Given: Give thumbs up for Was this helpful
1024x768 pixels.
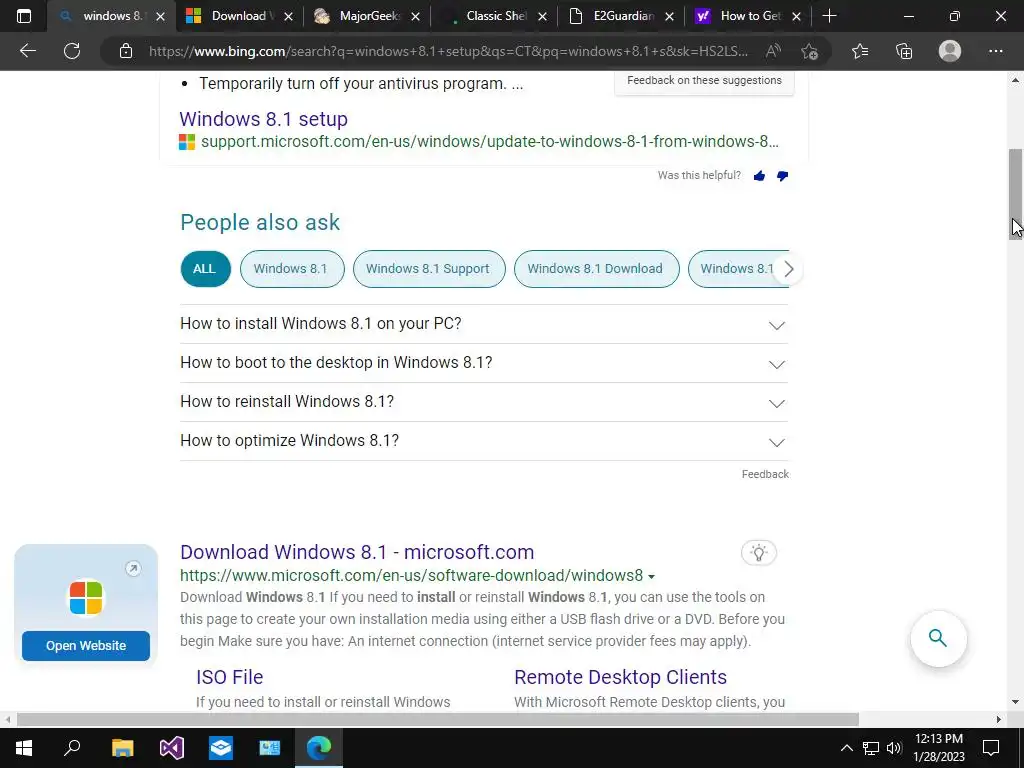Looking at the screenshot, I should point(759,176).
